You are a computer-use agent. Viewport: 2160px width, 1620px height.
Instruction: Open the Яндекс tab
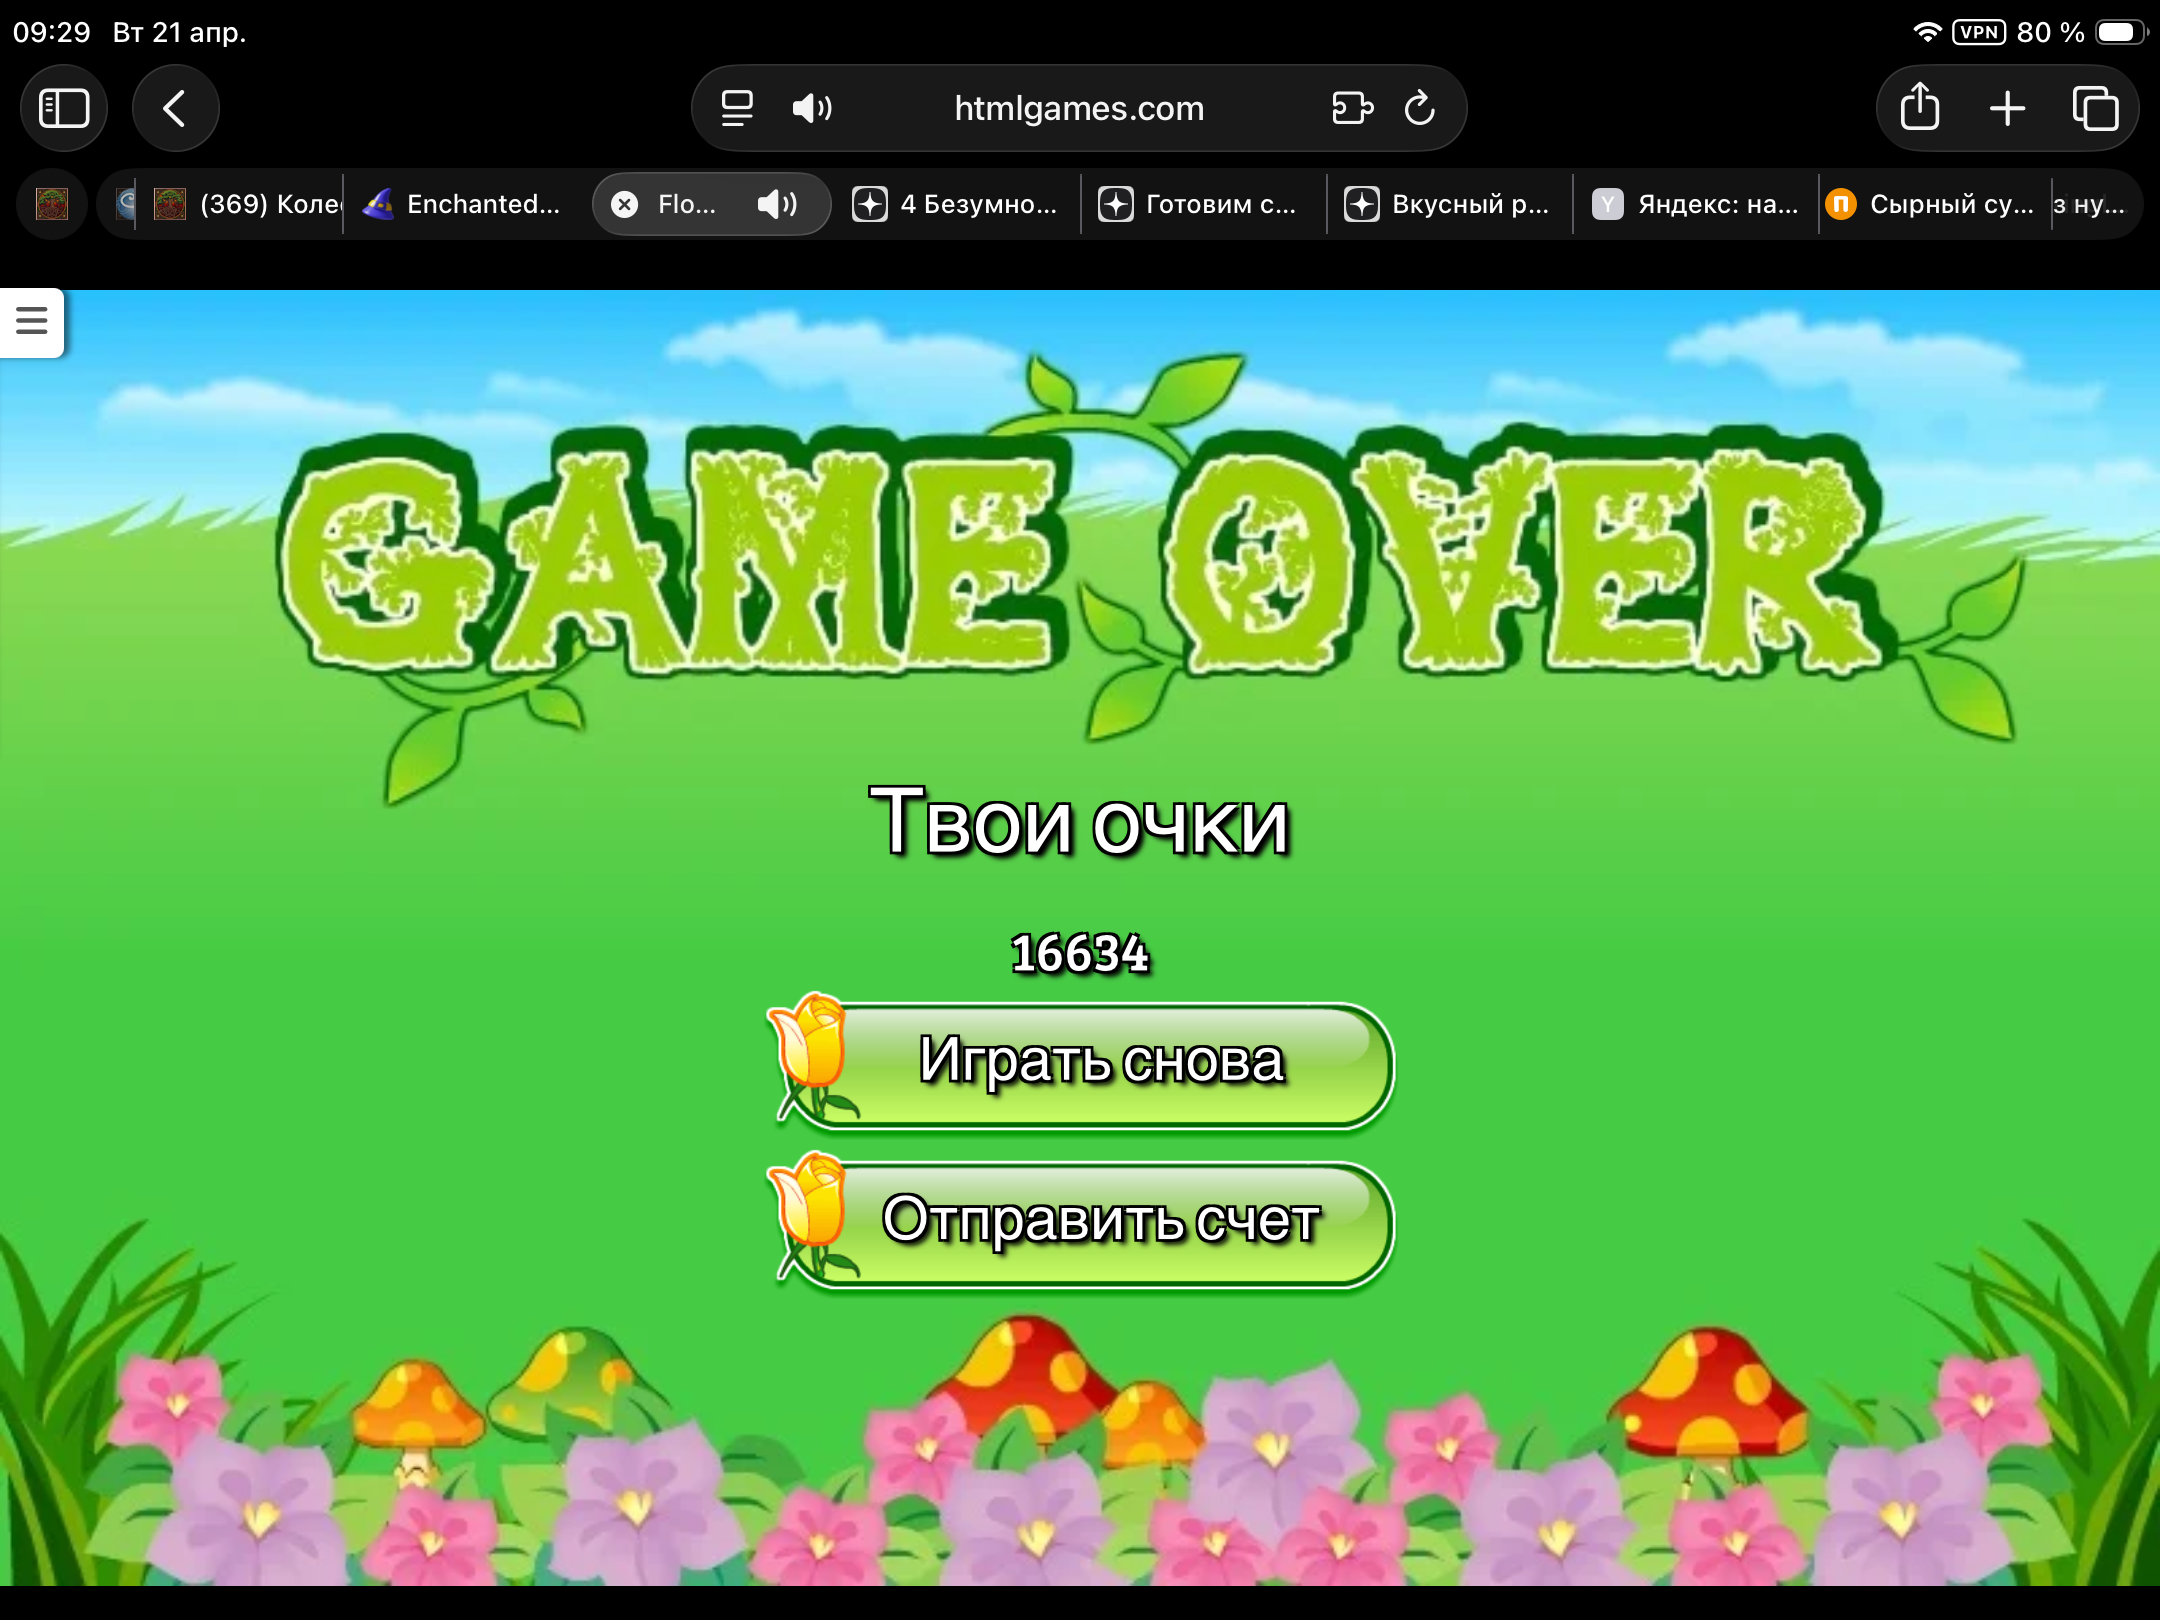[x=1697, y=204]
